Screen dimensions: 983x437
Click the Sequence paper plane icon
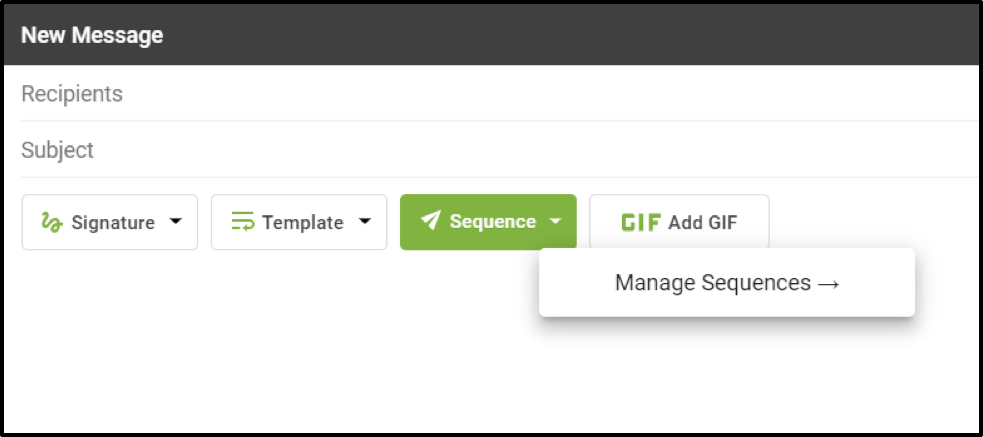[x=431, y=221]
